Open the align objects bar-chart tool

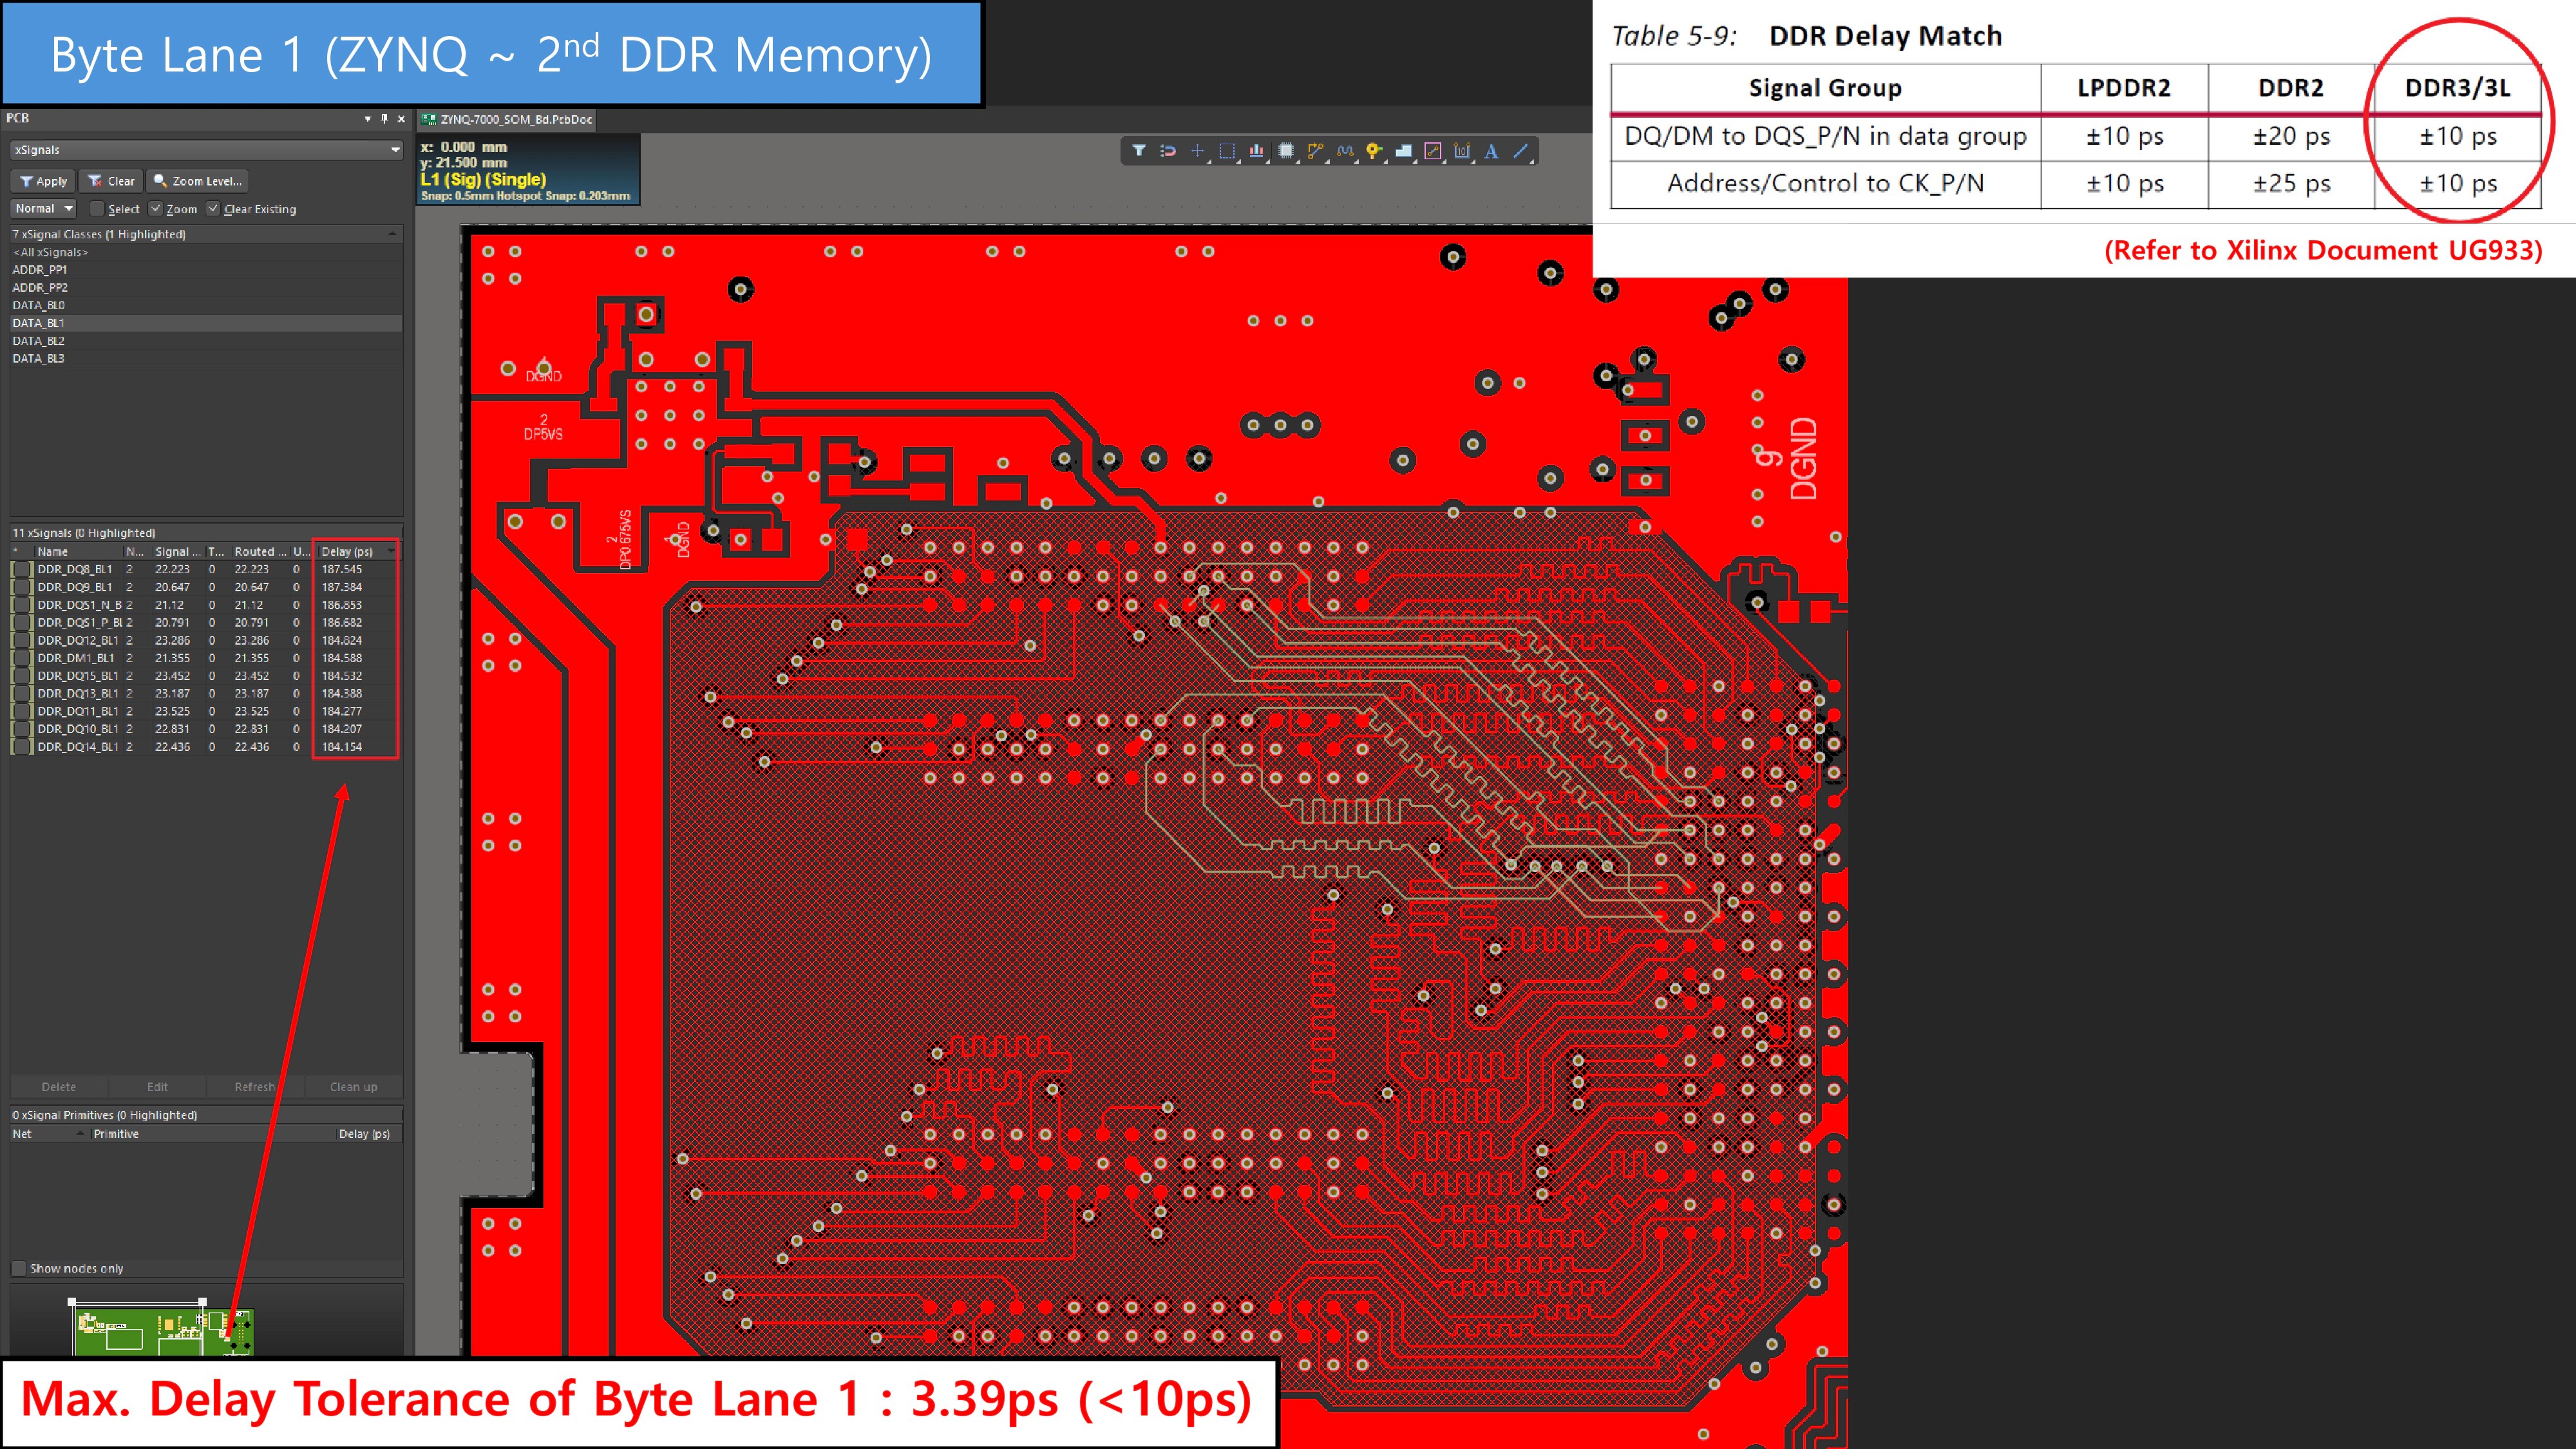(x=1256, y=151)
